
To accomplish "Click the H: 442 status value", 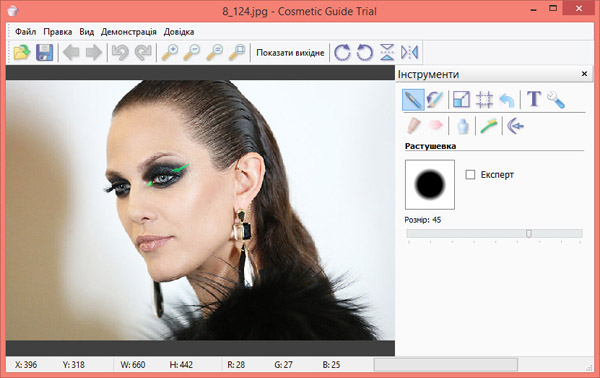I will 181,365.
